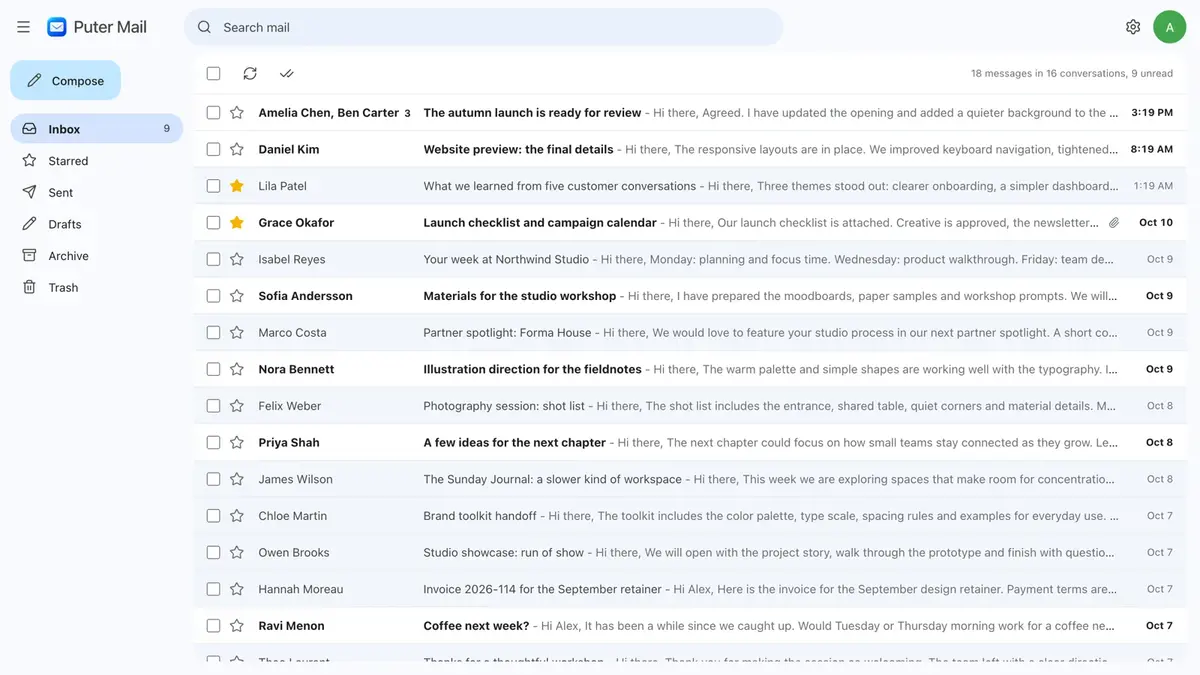
Task: Open 'Your week at Northwind Studio' email
Action: click(690, 259)
